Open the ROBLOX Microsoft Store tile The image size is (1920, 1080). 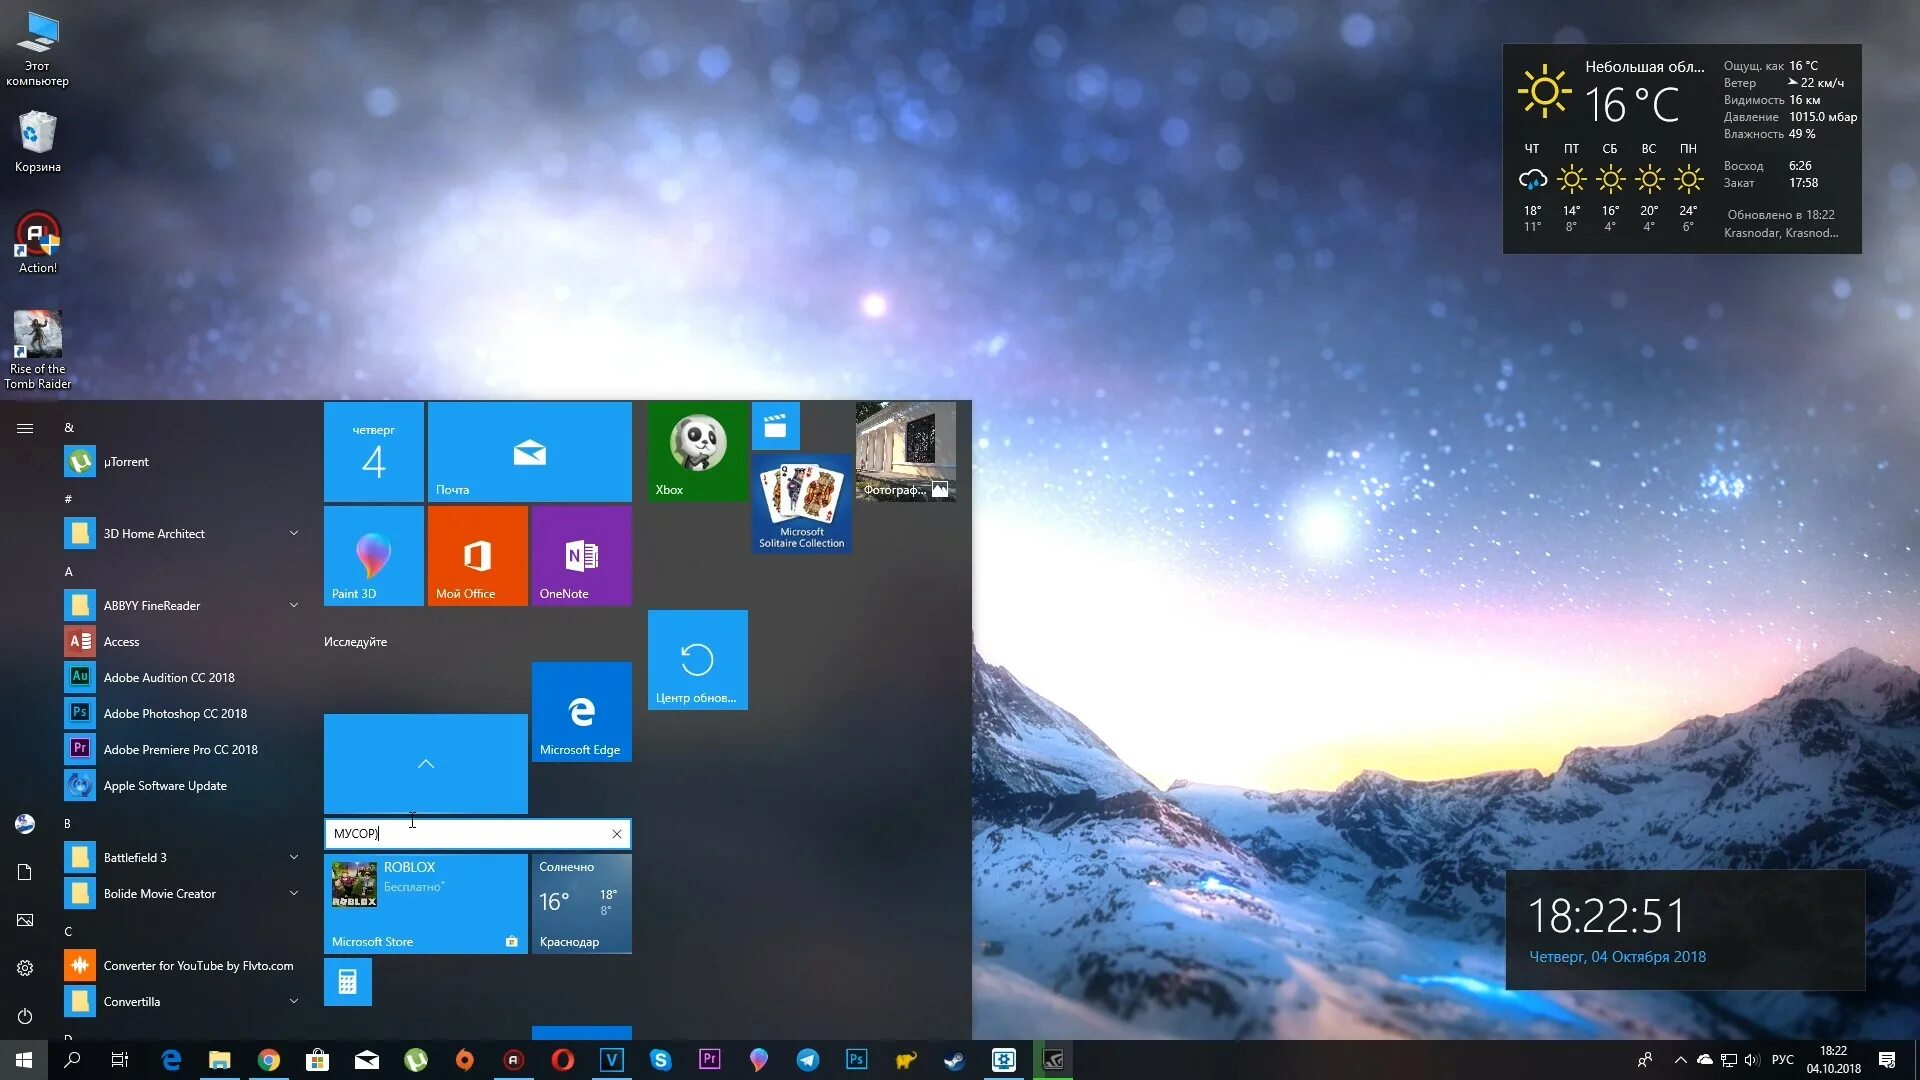(x=426, y=904)
